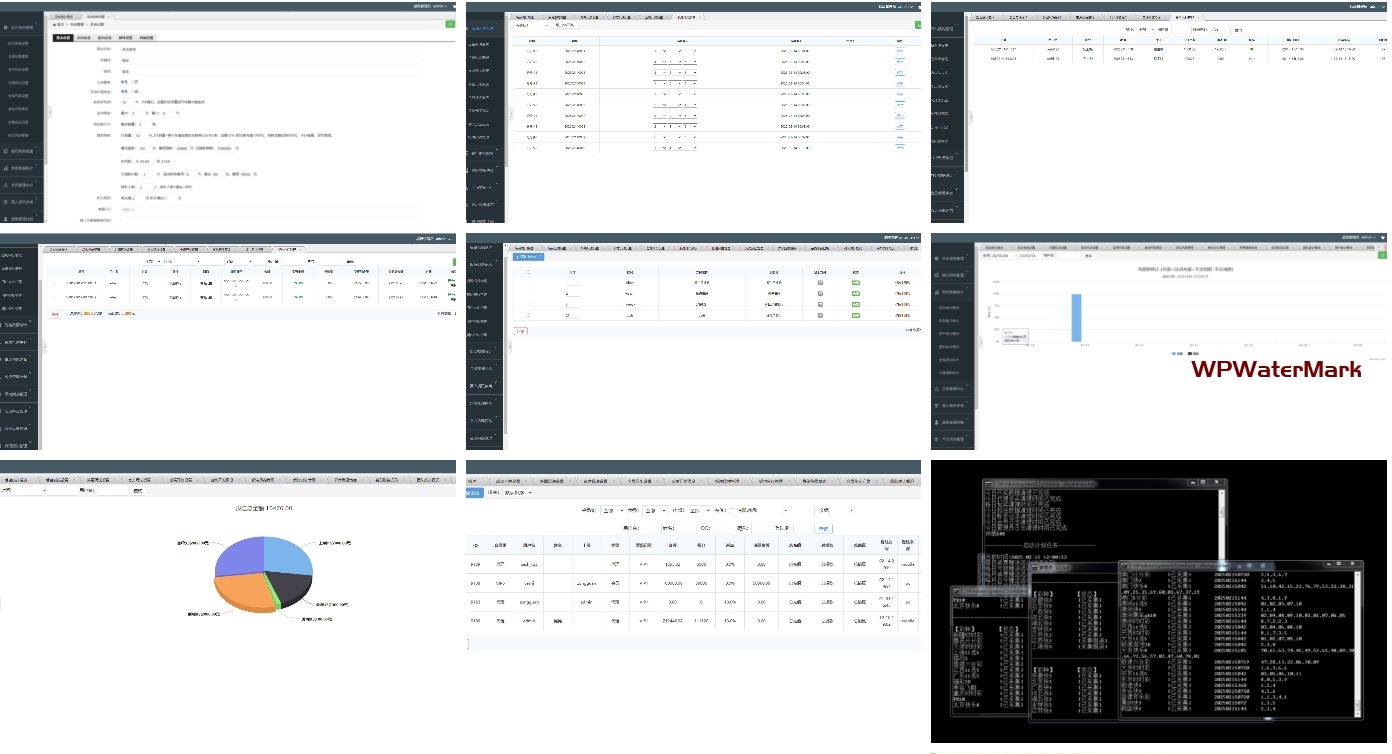Click the blue legend swatch under the bar chart
Image resolution: width=1392 pixels, height=754 pixels.
[1174, 353]
